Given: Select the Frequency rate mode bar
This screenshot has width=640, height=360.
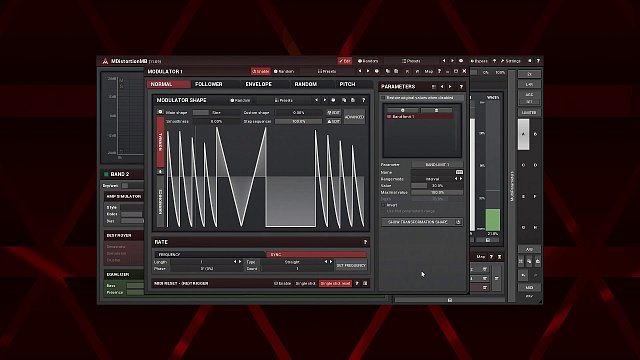Looking at the screenshot, I should pyautogui.click(x=210, y=254).
